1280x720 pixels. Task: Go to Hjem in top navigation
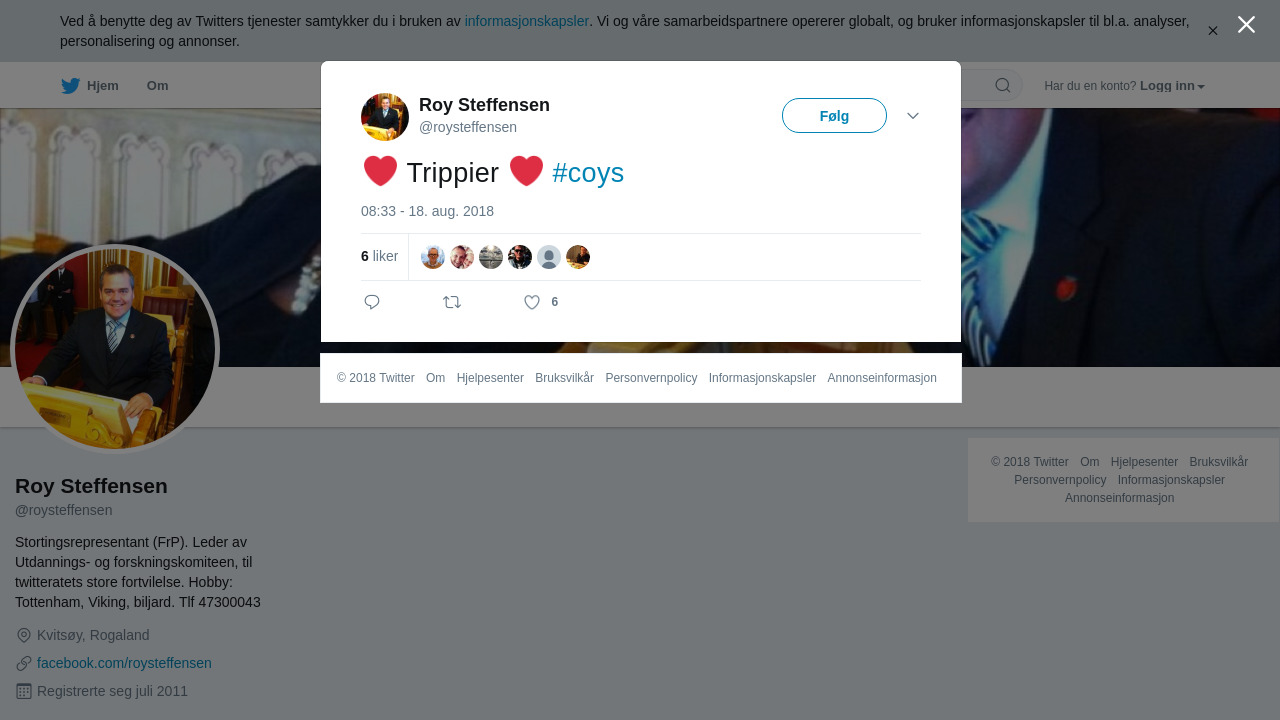coord(89,86)
